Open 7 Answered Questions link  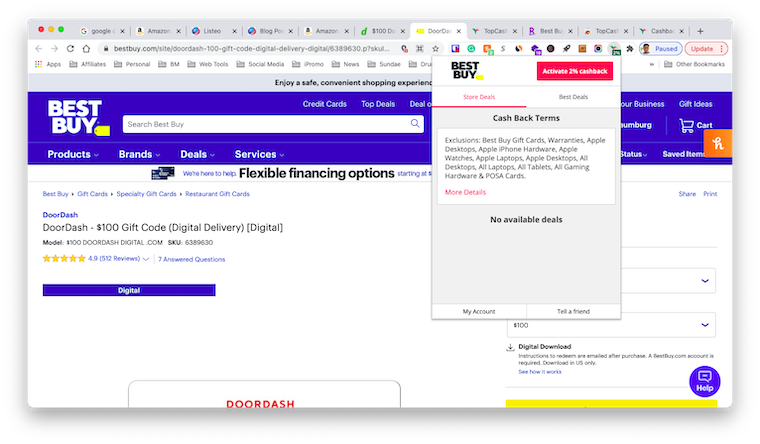[x=191, y=259]
